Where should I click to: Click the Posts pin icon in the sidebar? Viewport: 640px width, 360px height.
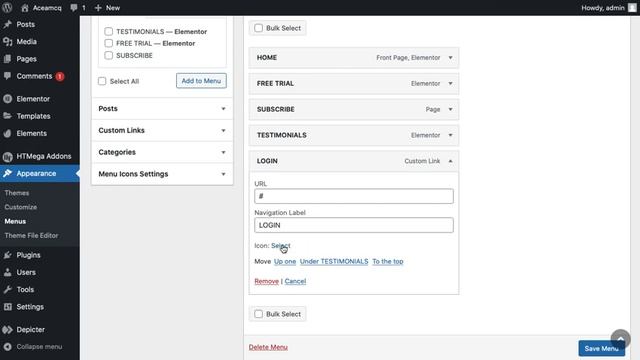tap(7, 24)
